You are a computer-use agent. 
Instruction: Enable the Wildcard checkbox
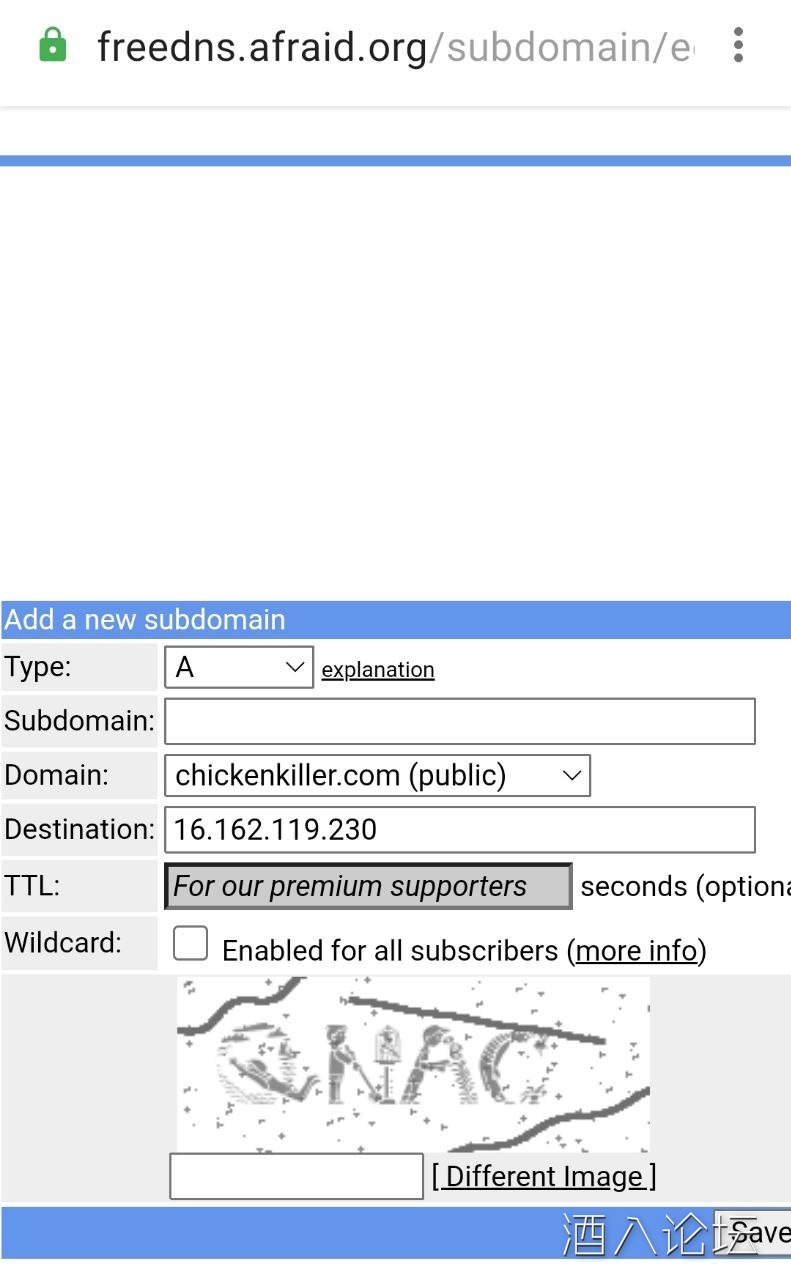coord(190,943)
